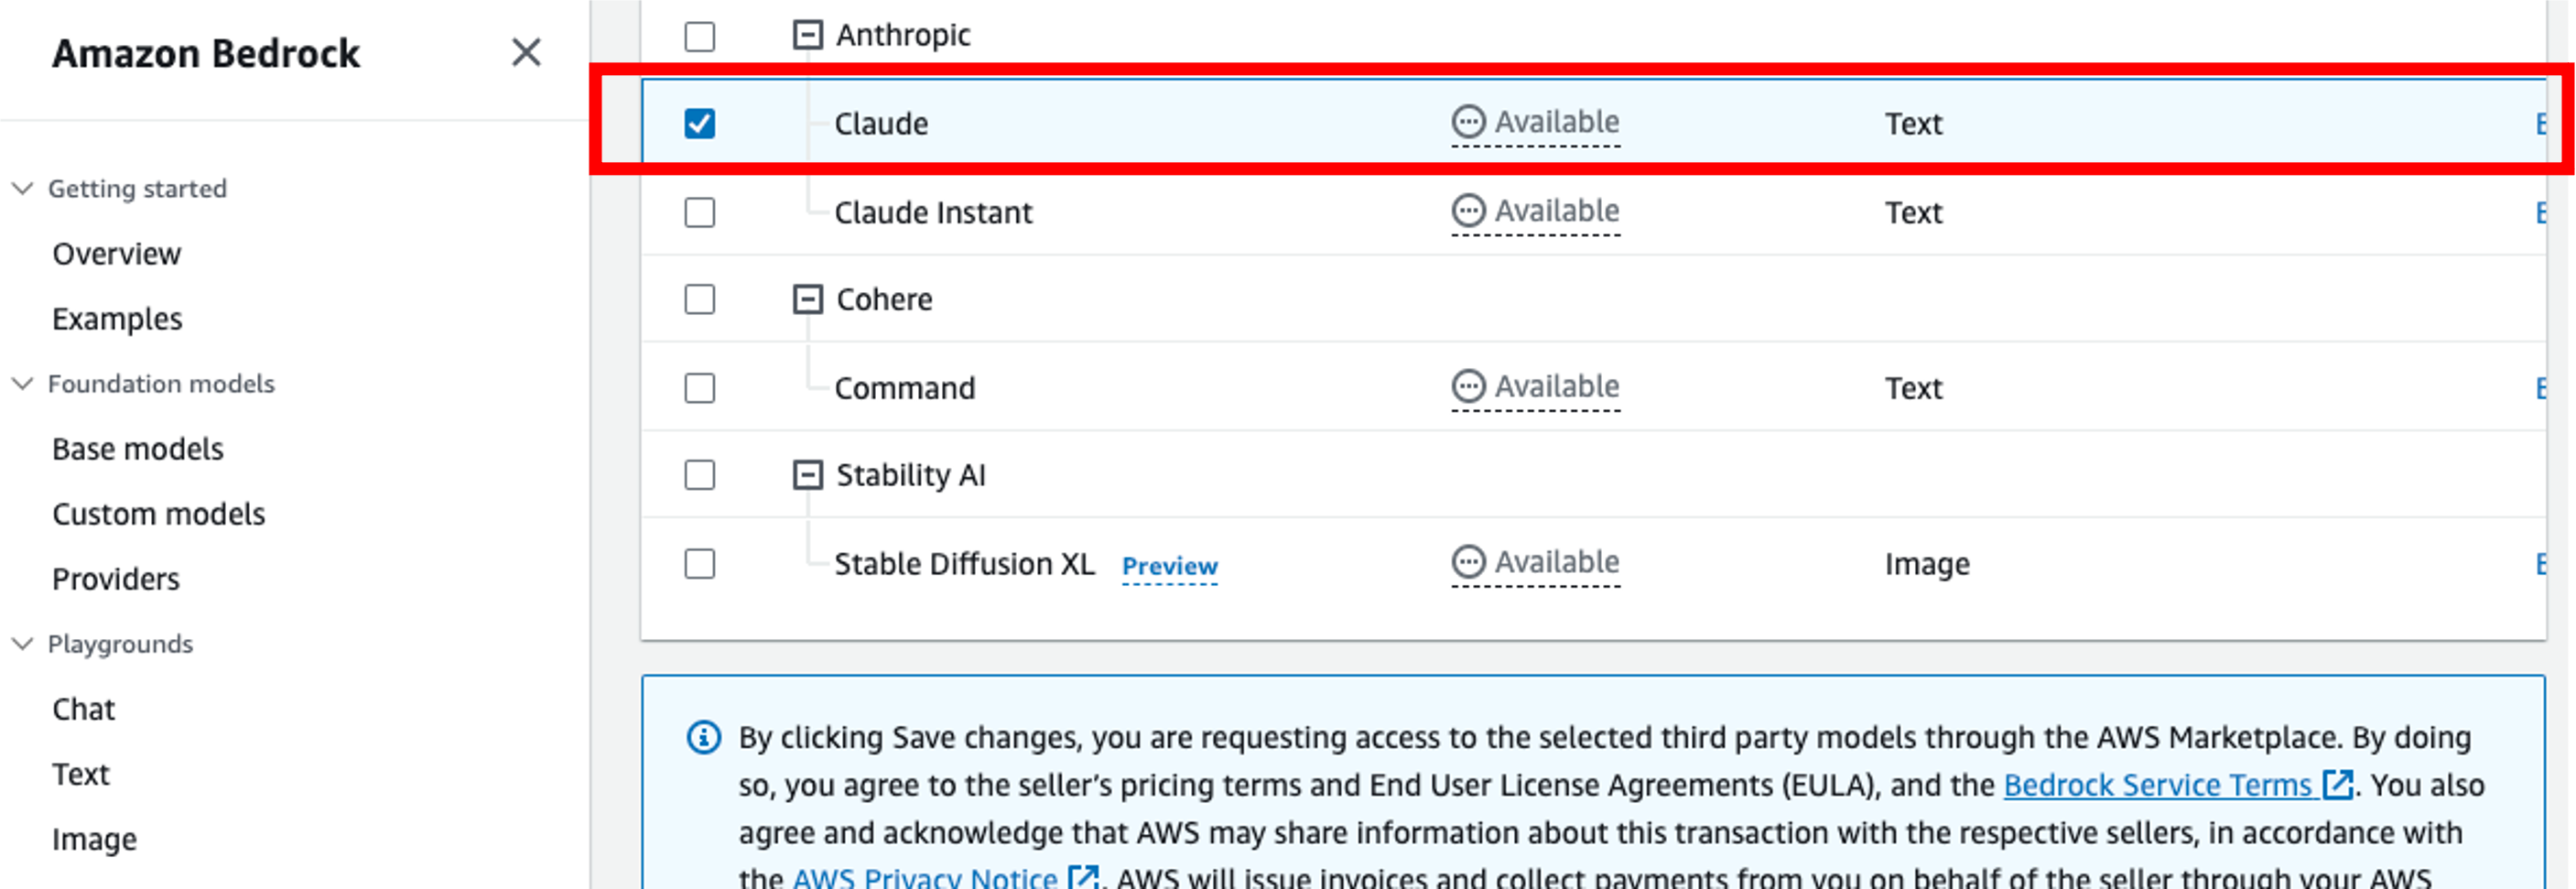Click the Claude Instant Available status icon
The width and height of the screenshot is (2576, 889).
tap(1468, 211)
